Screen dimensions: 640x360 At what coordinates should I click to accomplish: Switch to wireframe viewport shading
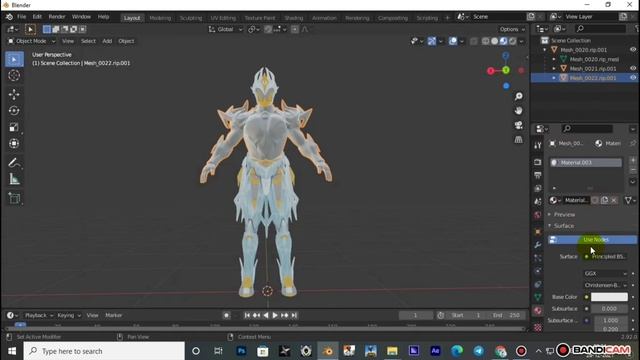(x=486, y=41)
